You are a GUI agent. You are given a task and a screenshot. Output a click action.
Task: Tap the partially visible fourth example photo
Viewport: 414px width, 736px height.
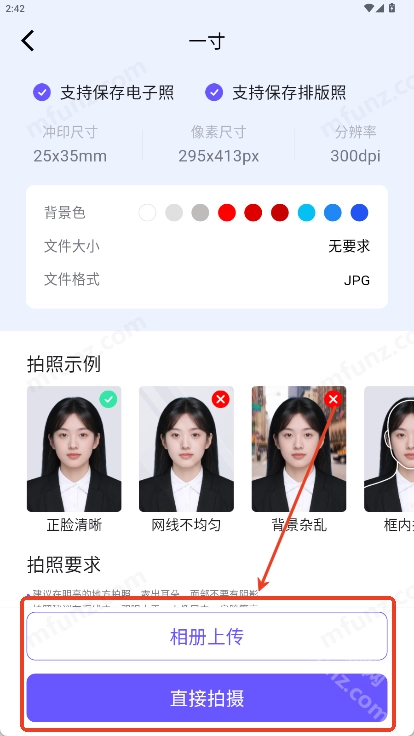click(x=389, y=449)
